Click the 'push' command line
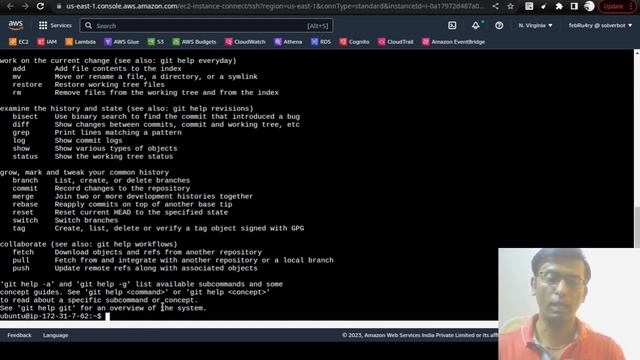Screen dimensions: 640x360 135,268
